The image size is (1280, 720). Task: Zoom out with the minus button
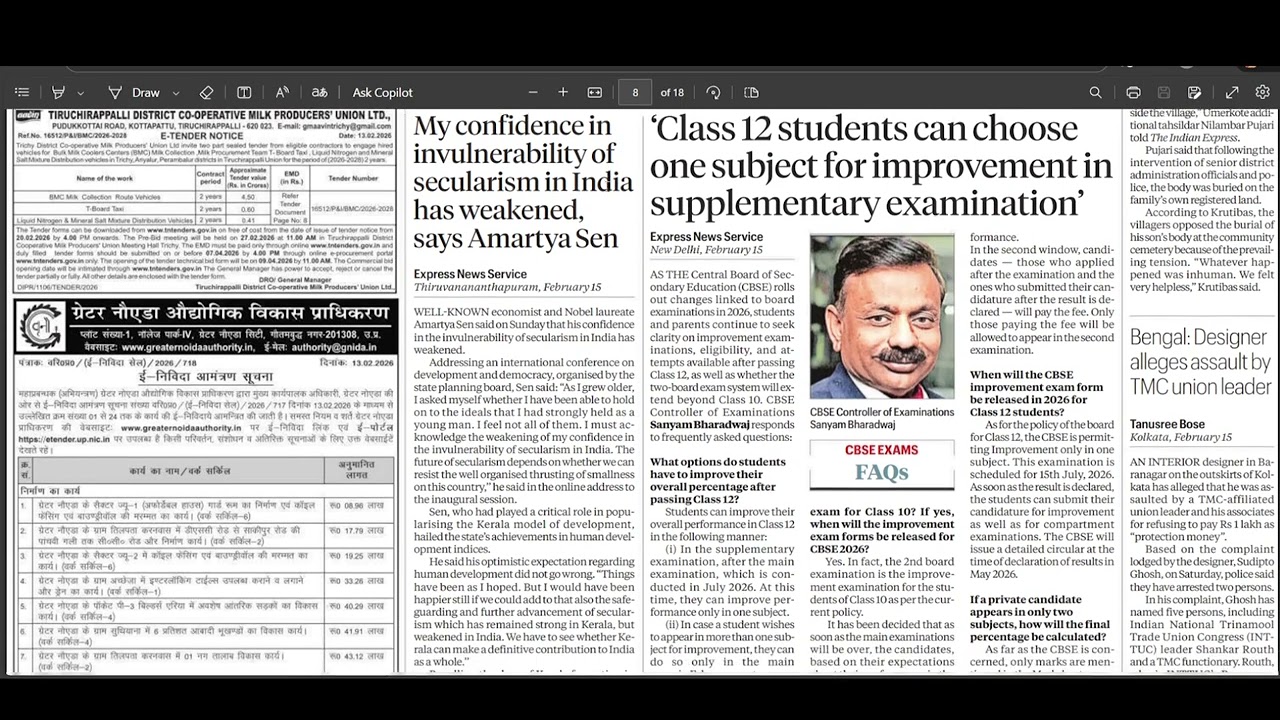click(532, 92)
